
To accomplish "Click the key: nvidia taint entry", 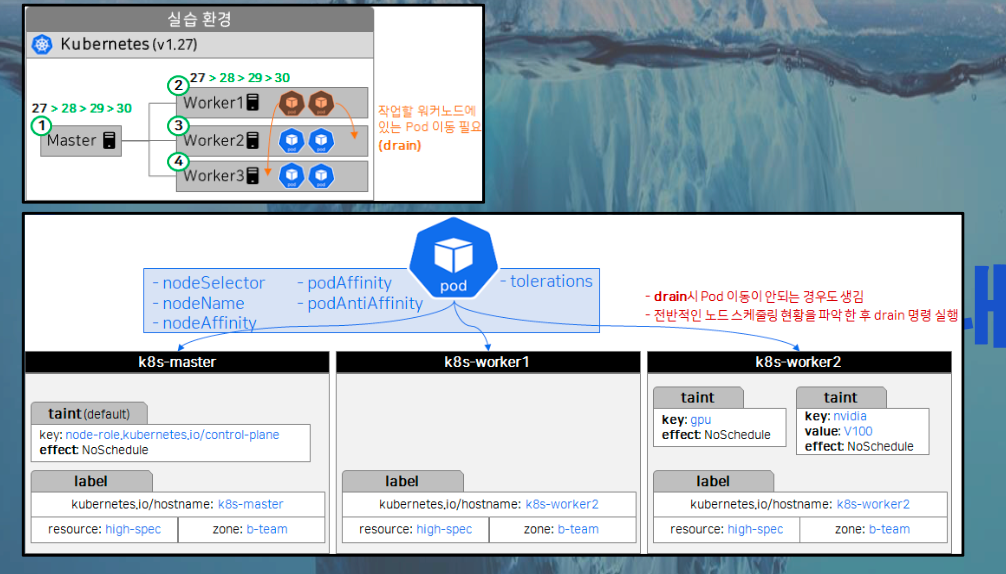I will 835,416.
